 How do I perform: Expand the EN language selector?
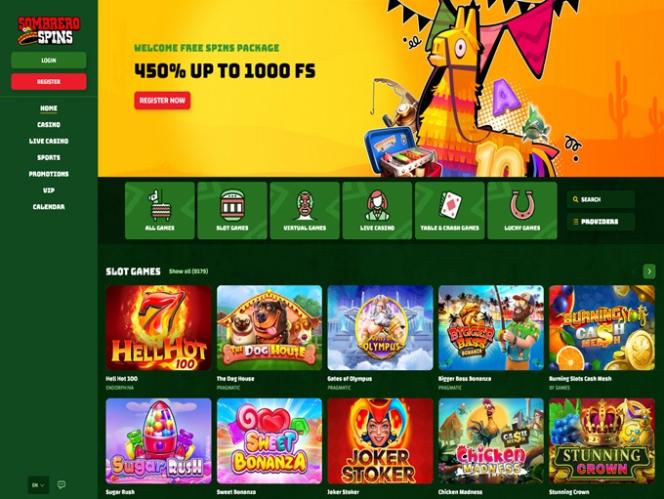pyautogui.click(x=39, y=485)
